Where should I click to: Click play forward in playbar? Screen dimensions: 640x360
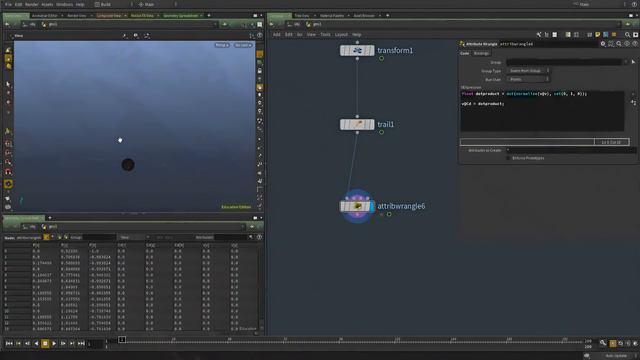point(54,344)
